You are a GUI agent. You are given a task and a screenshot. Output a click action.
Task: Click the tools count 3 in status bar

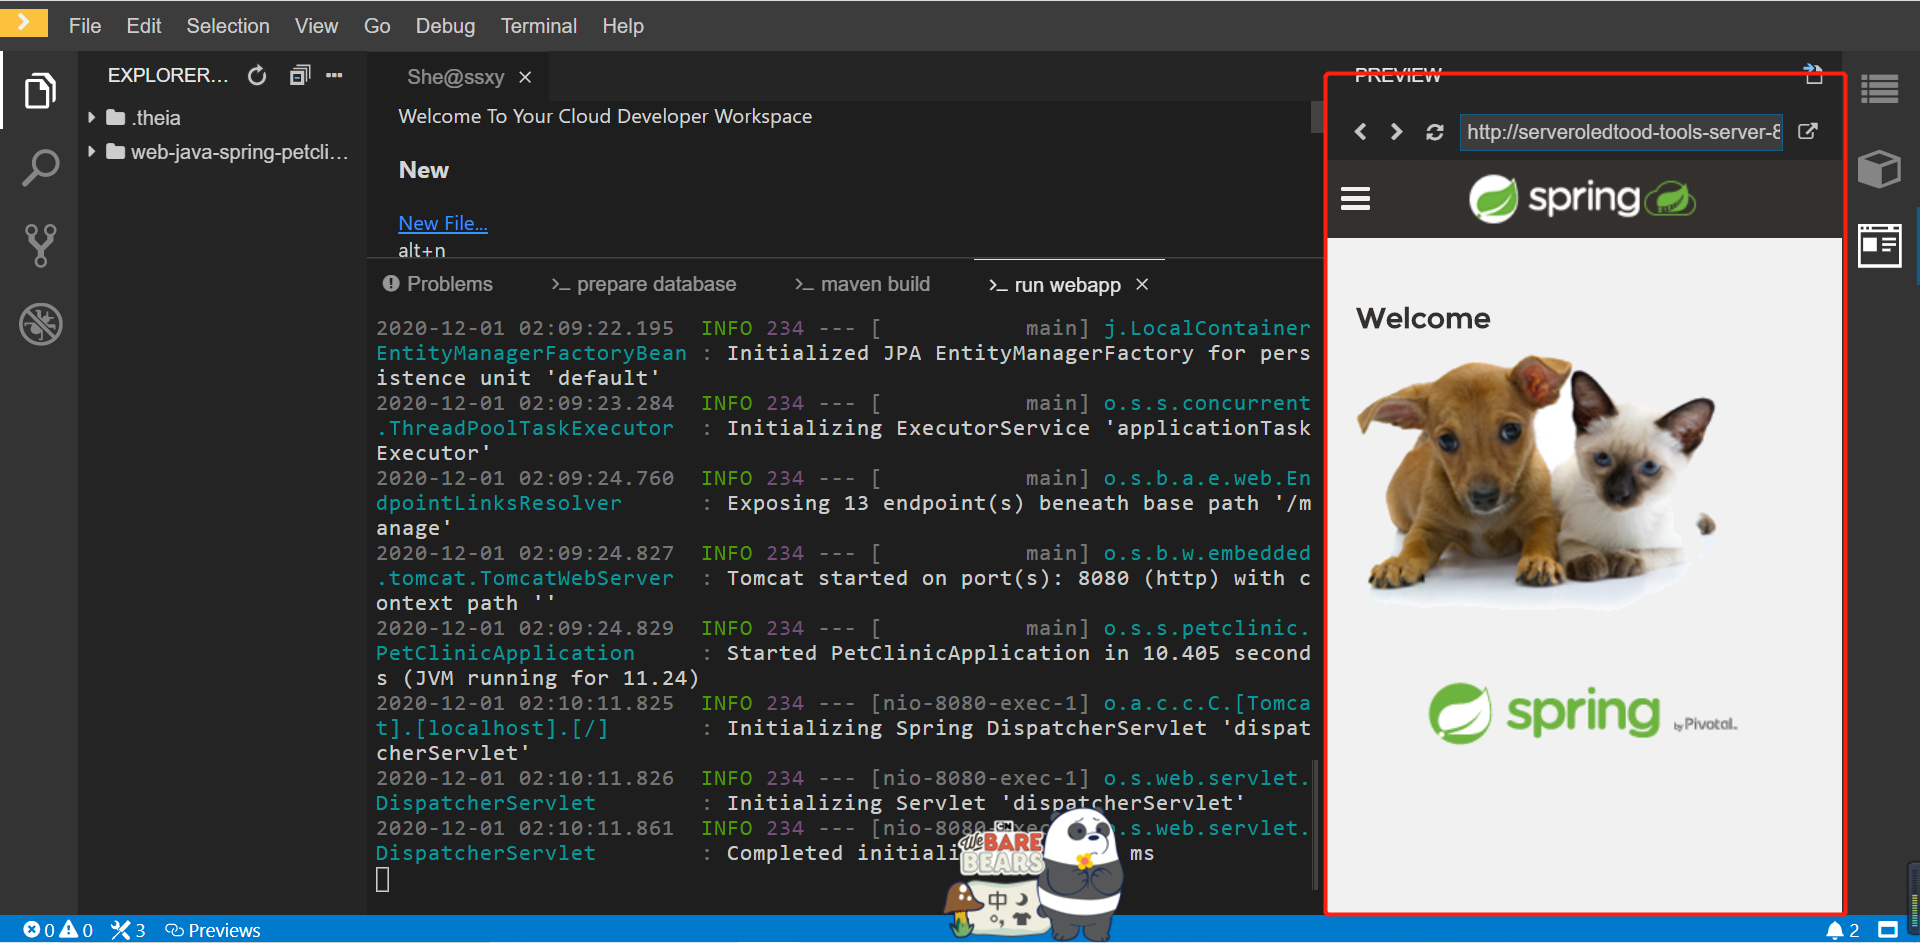(x=128, y=930)
